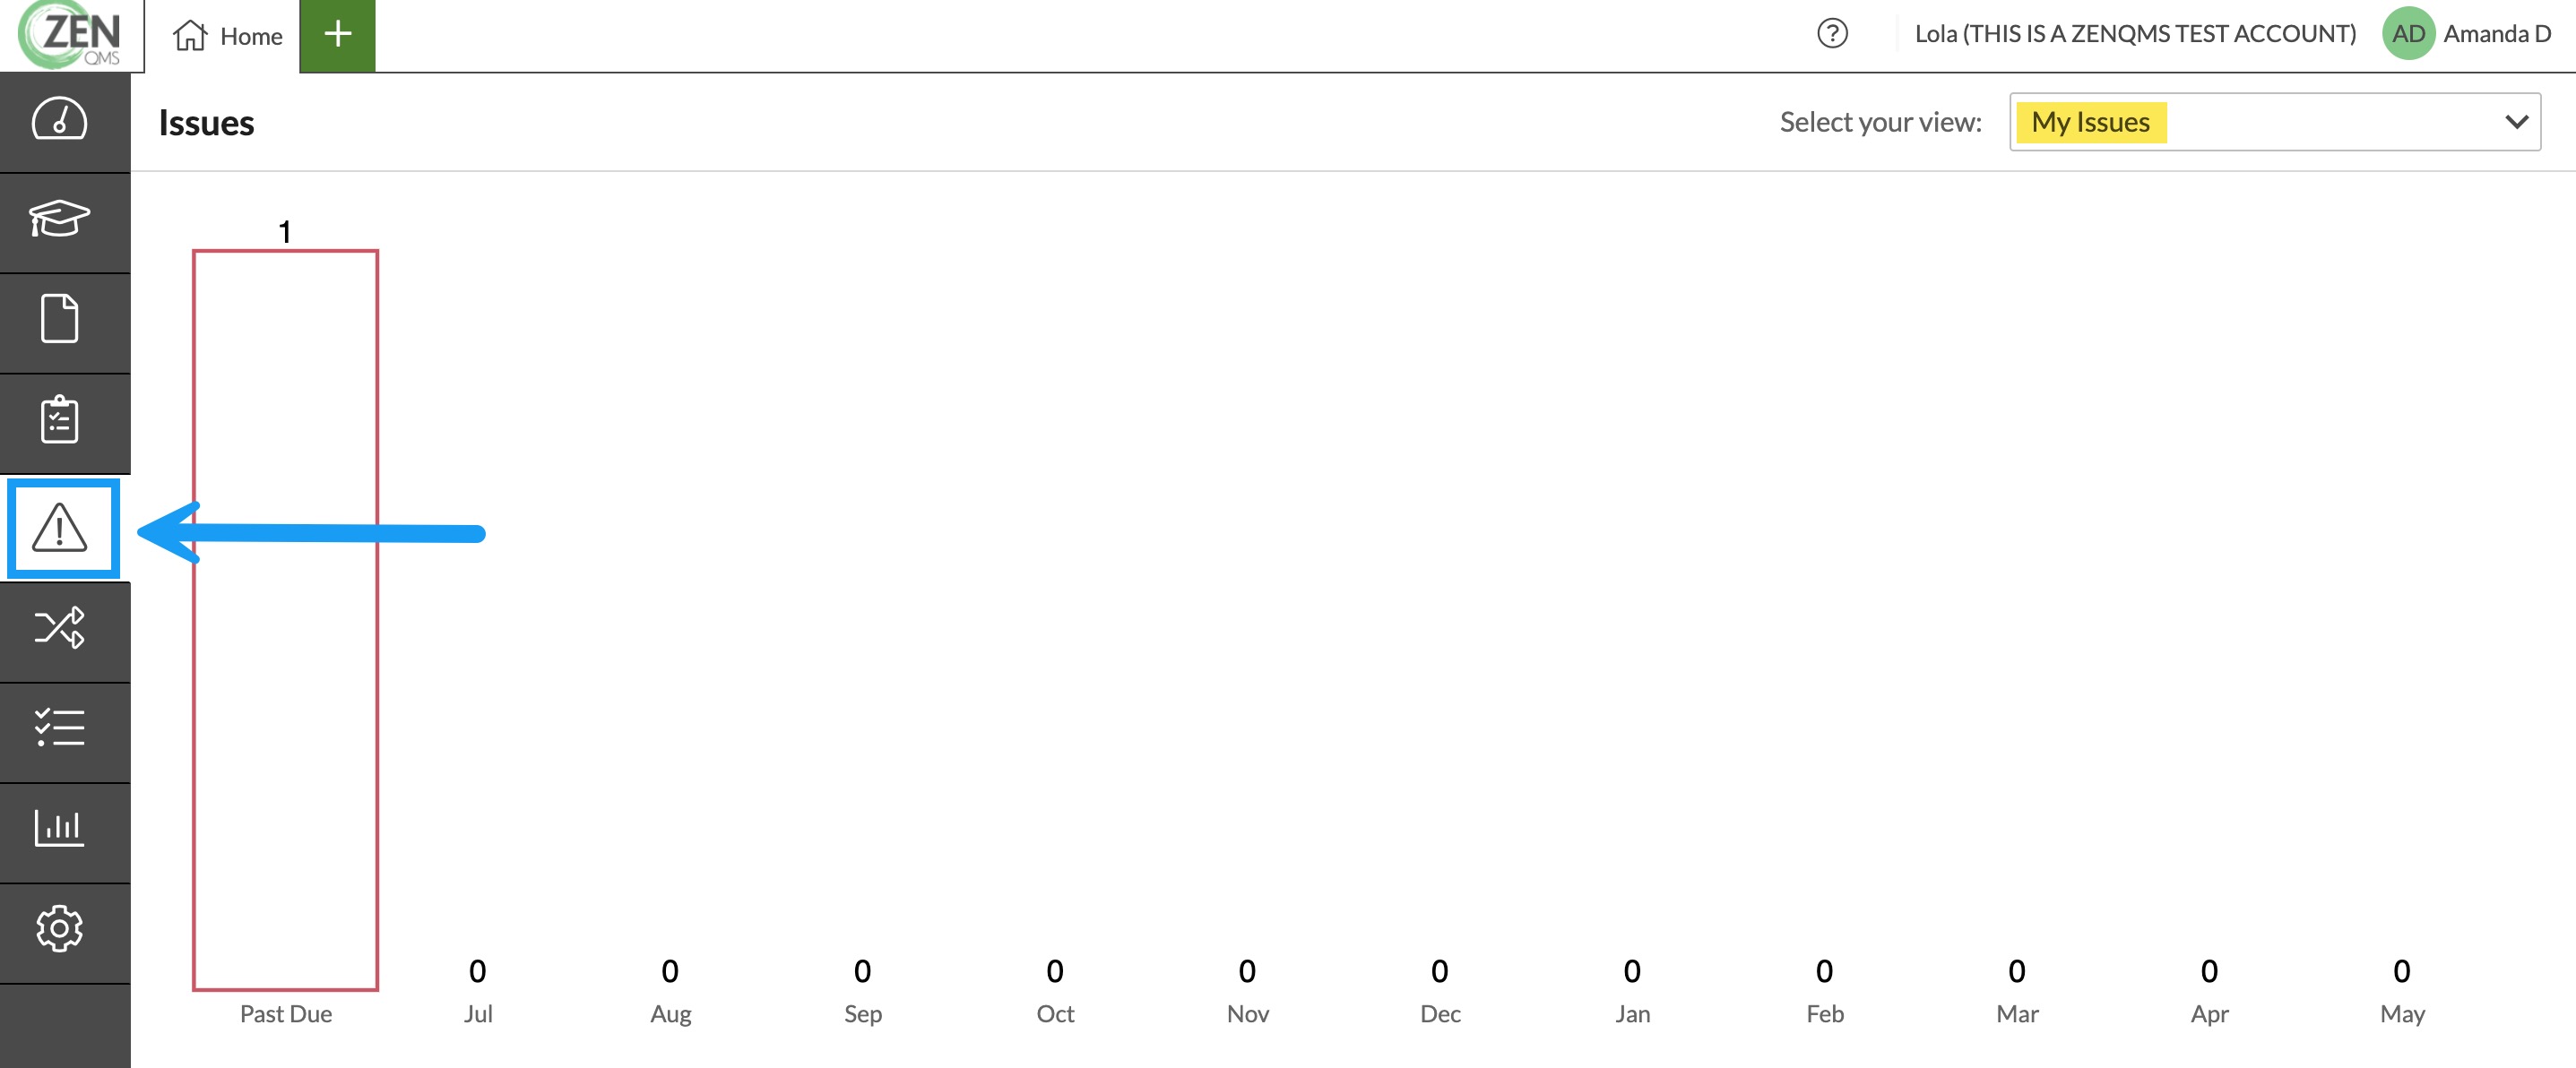2576x1068 pixels.
Task: Click the help question mark icon
Action: (1832, 34)
